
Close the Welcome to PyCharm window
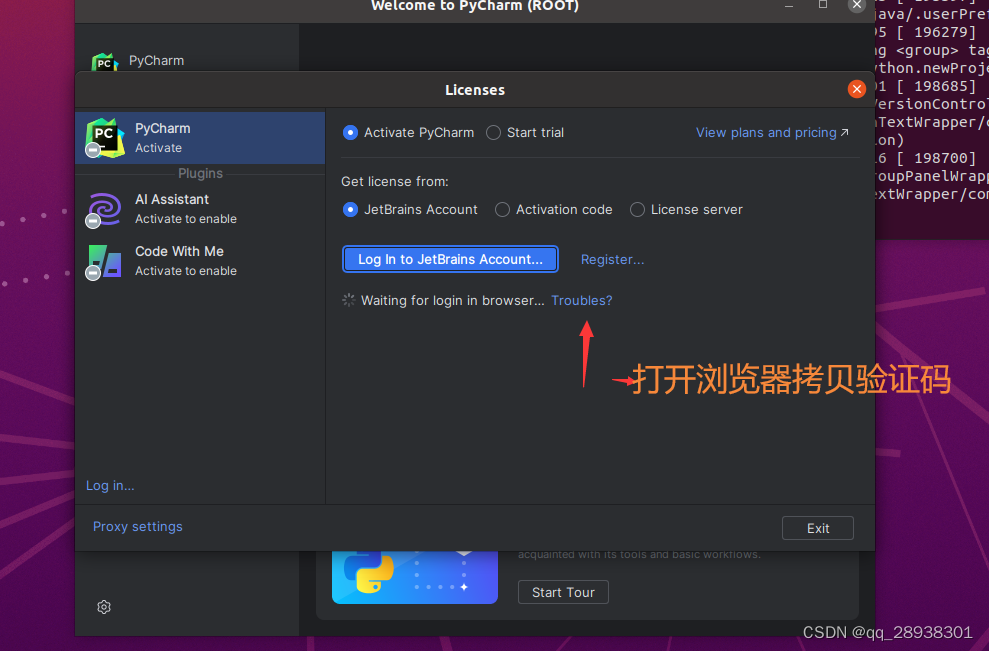[x=857, y=5]
